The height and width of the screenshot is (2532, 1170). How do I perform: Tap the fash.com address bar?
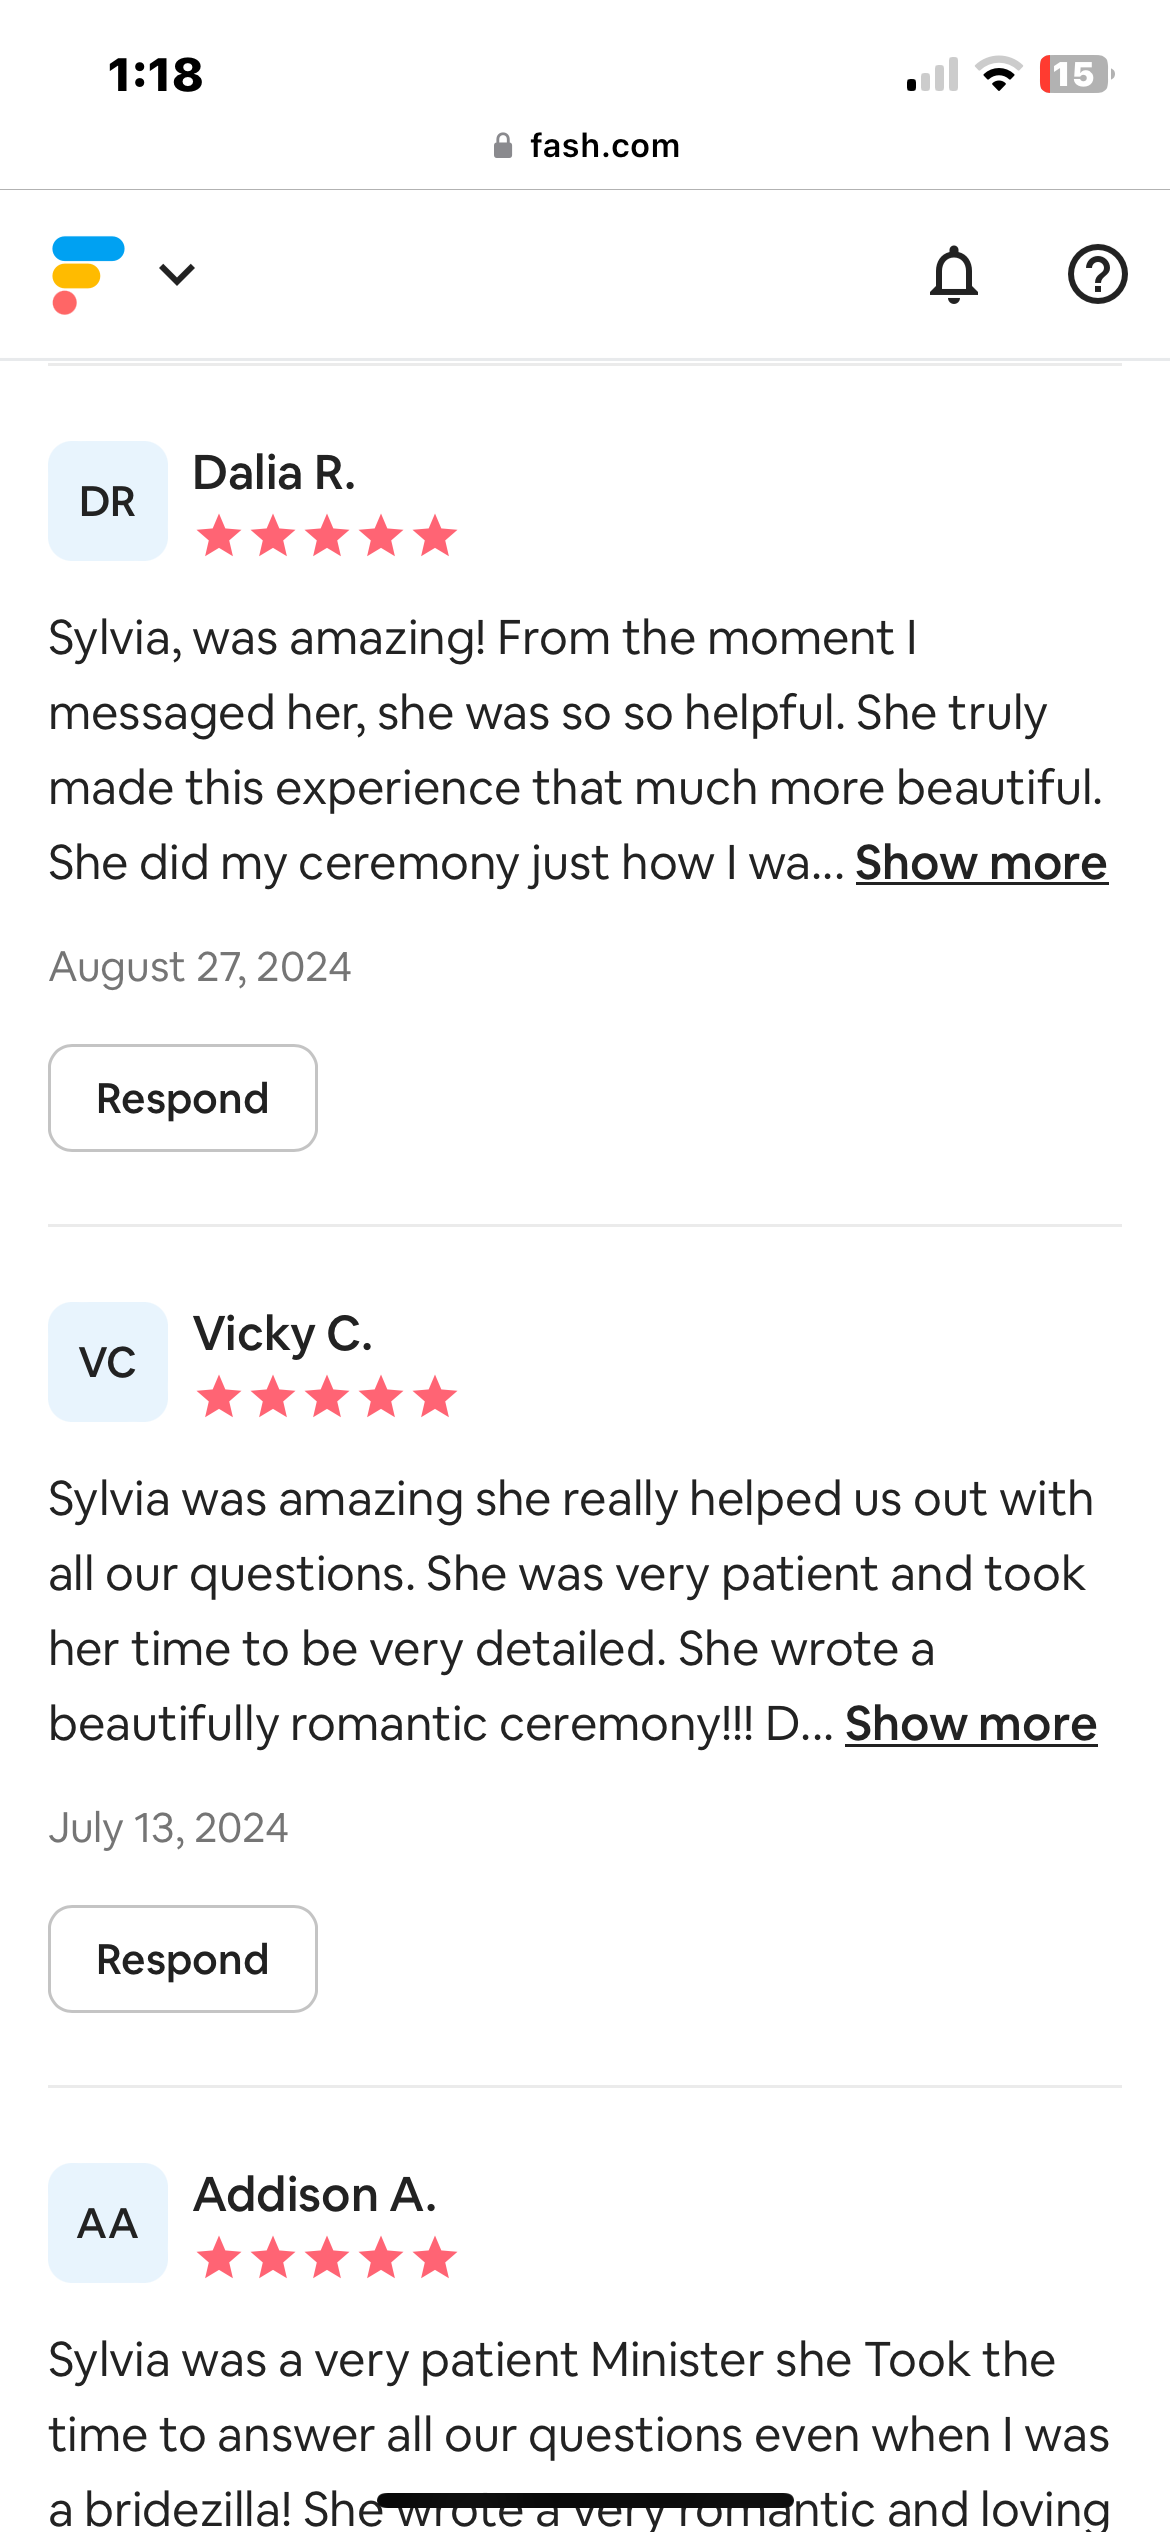(604, 146)
